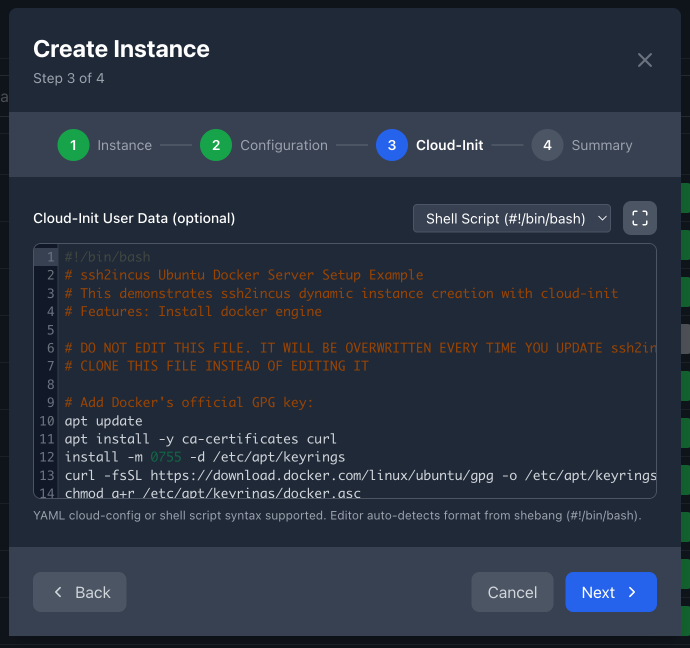This screenshot has width=690, height=648.
Task: Go back with the Back button
Action: tap(80, 592)
